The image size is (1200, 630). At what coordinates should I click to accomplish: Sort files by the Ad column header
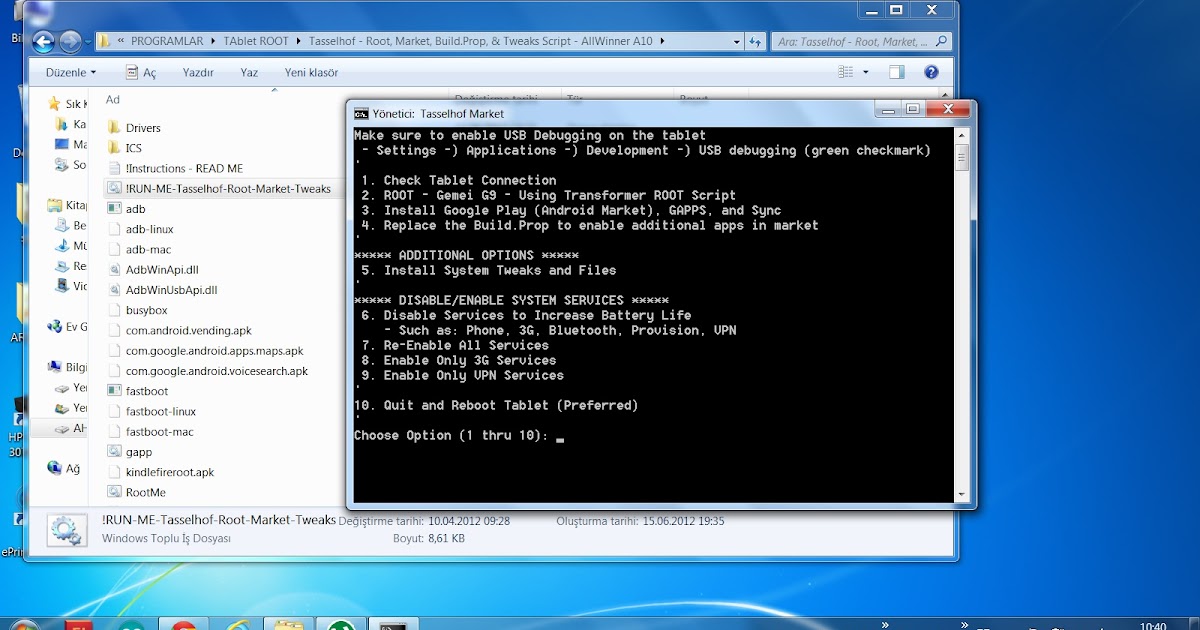[x=113, y=100]
